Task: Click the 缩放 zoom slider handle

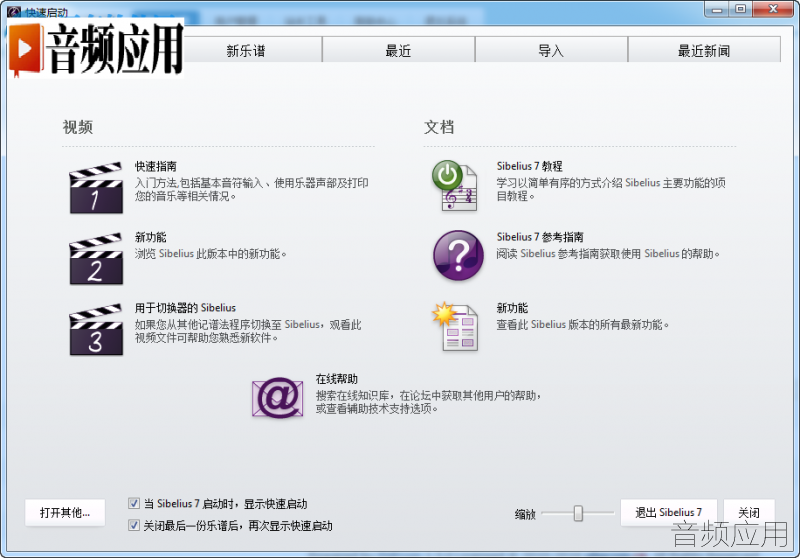Action: pos(578,513)
